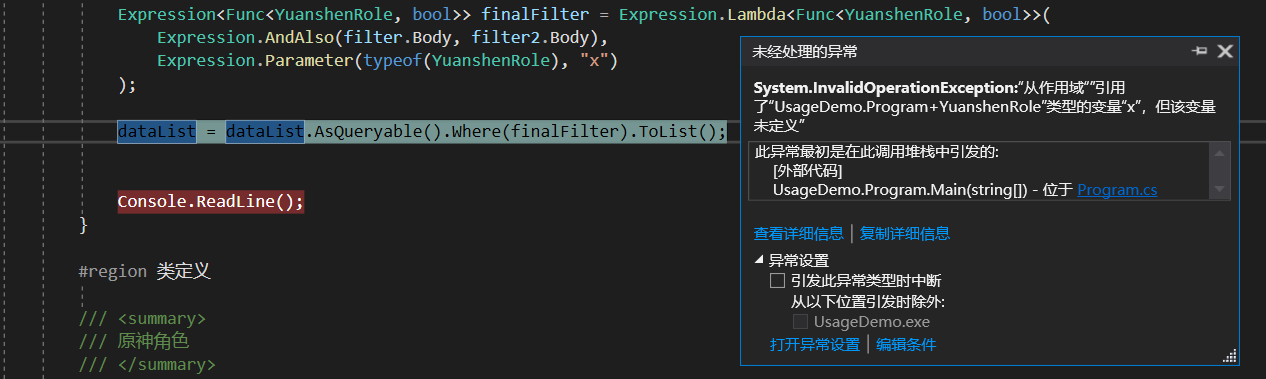
Task: Click the #region 类定义 line
Action: [145, 271]
